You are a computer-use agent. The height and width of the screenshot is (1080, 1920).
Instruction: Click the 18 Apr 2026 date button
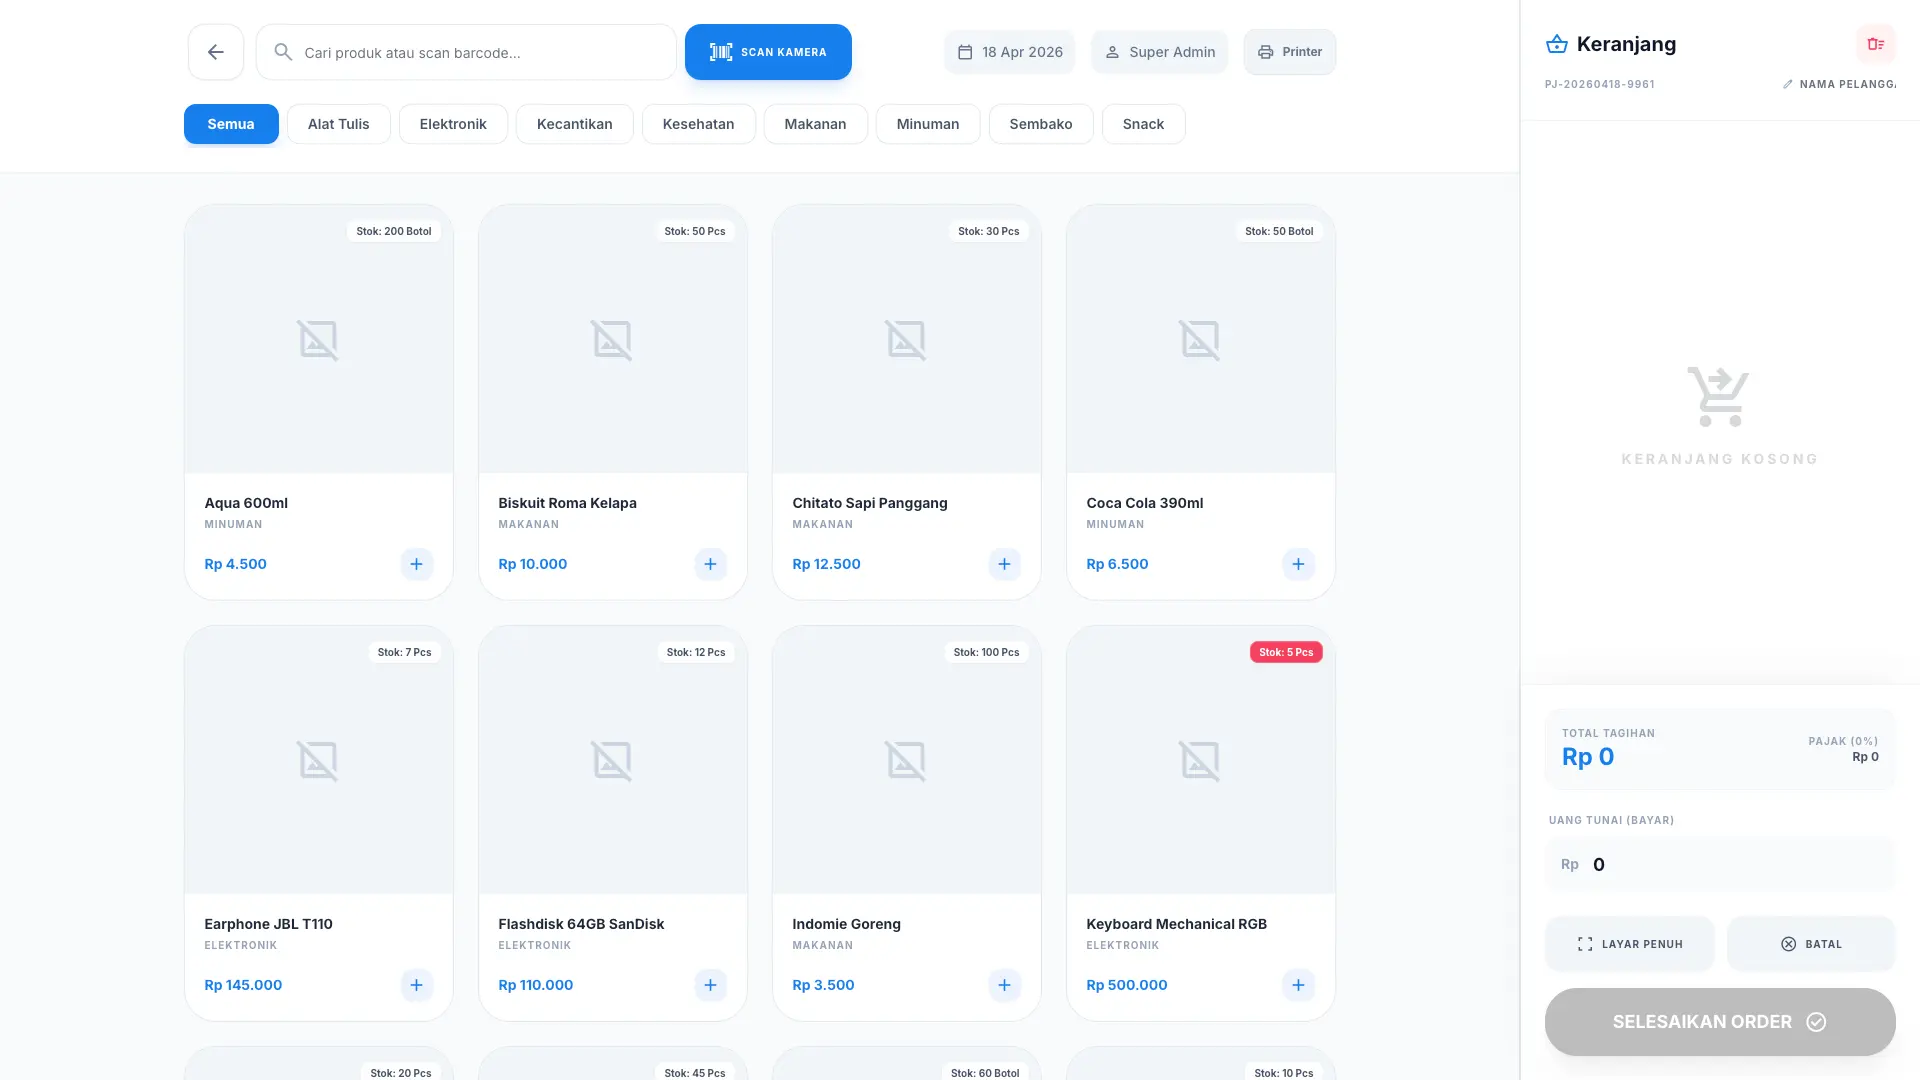tap(1010, 52)
